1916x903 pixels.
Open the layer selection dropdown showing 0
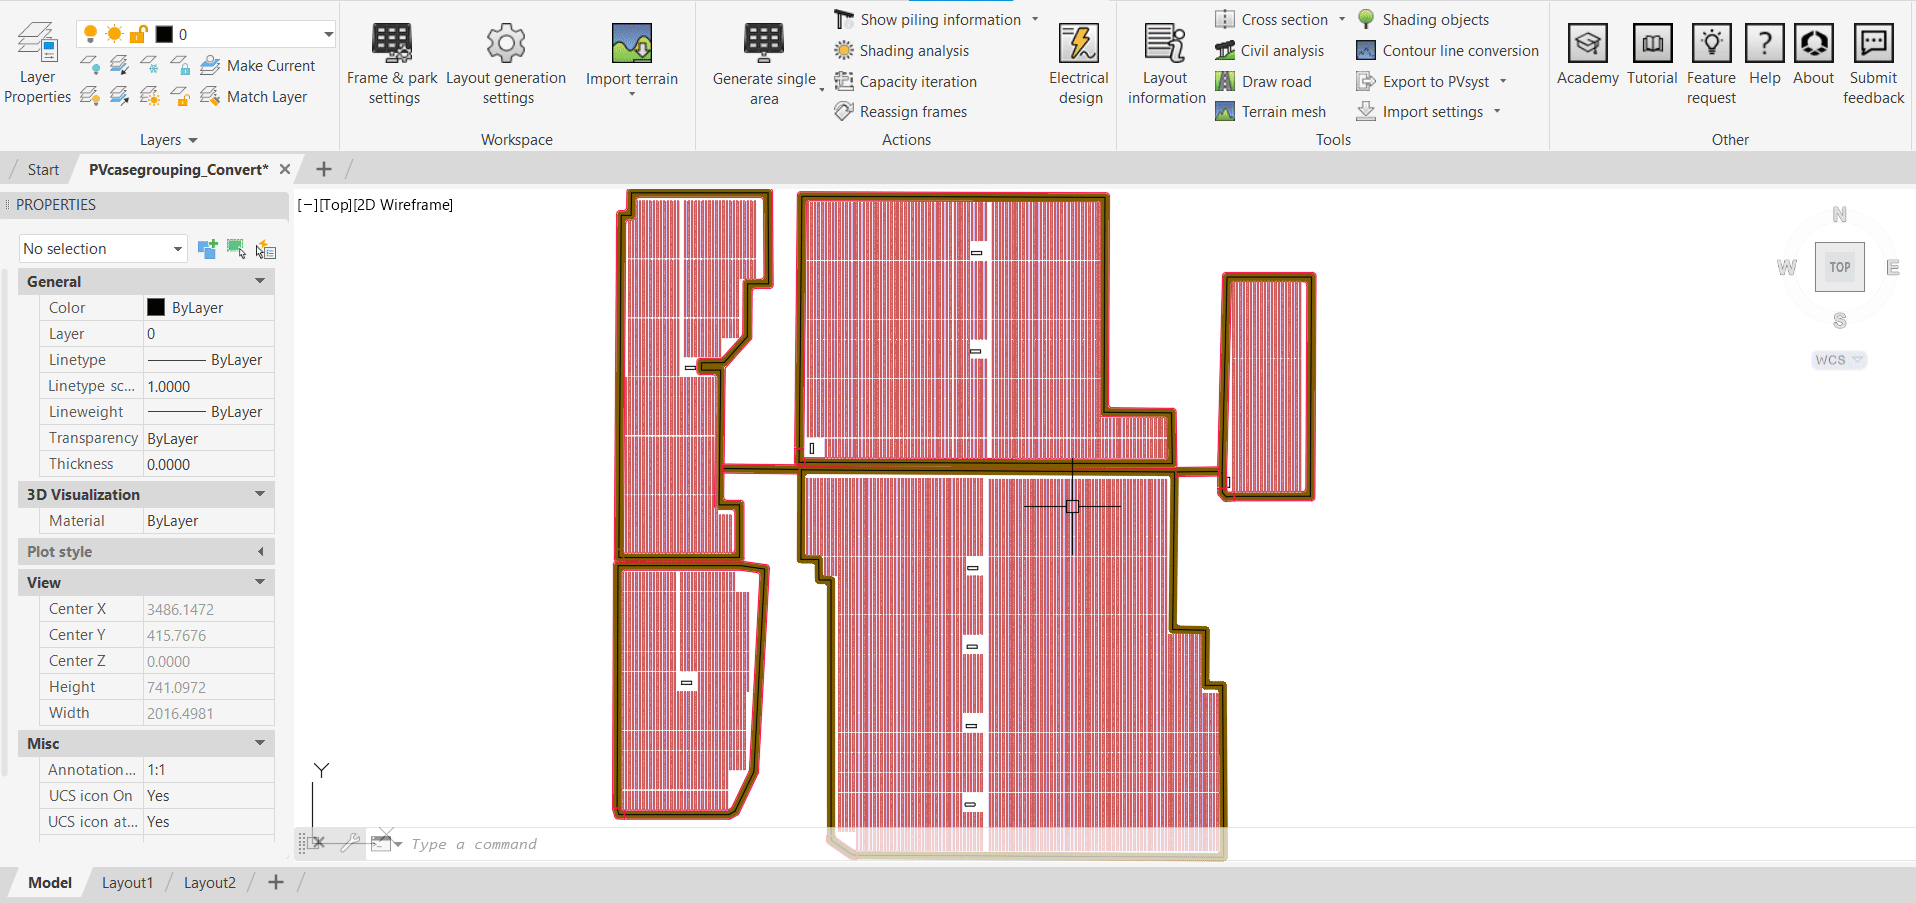(x=329, y=33)
